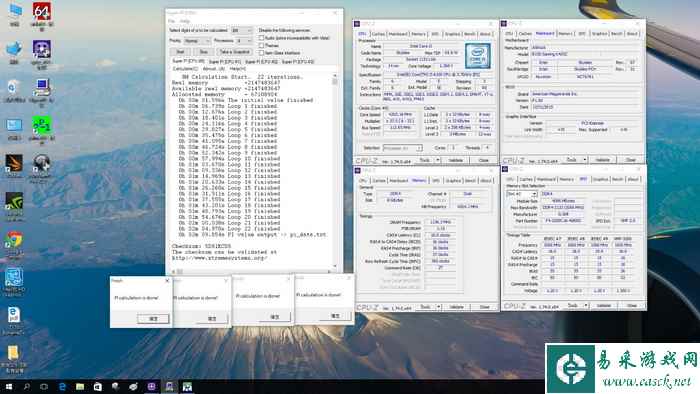This screenshot has width=700, height=394.
Task: Launch Microsoft Edge from the taskbar
Action: click(x=62, y=386)
